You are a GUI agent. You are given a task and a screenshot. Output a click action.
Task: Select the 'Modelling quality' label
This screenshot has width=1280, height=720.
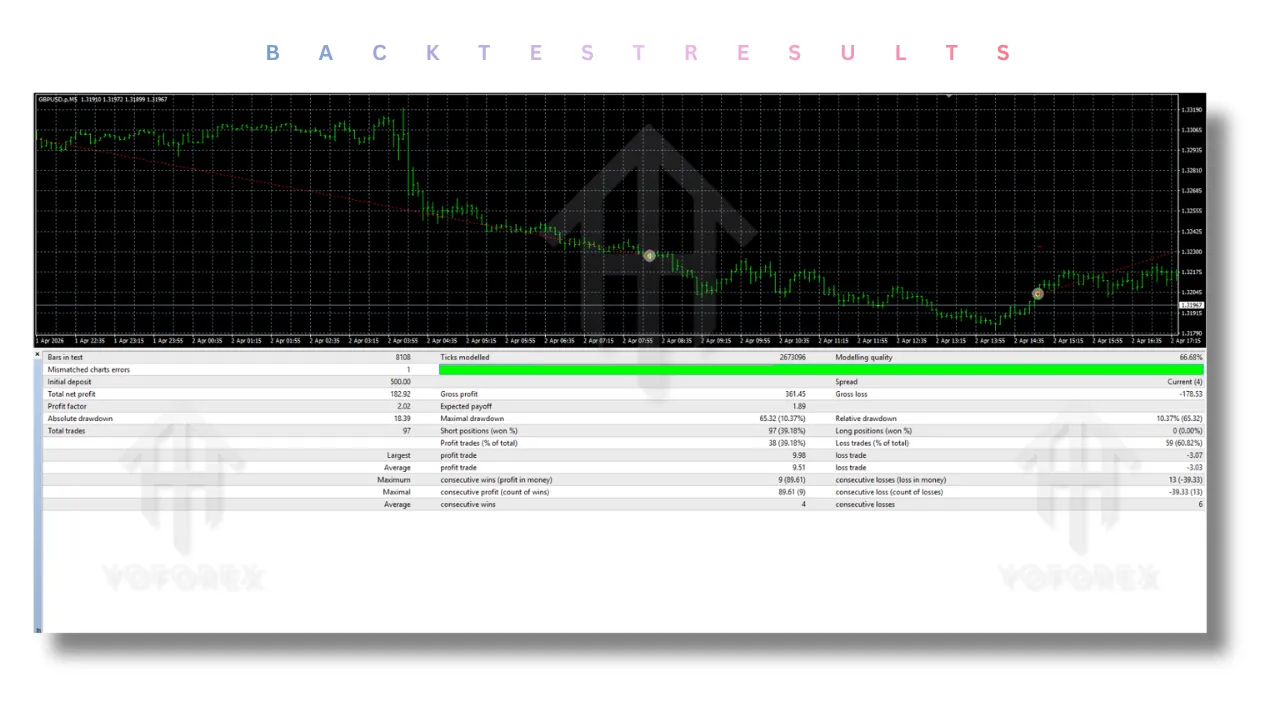[864, 357]
